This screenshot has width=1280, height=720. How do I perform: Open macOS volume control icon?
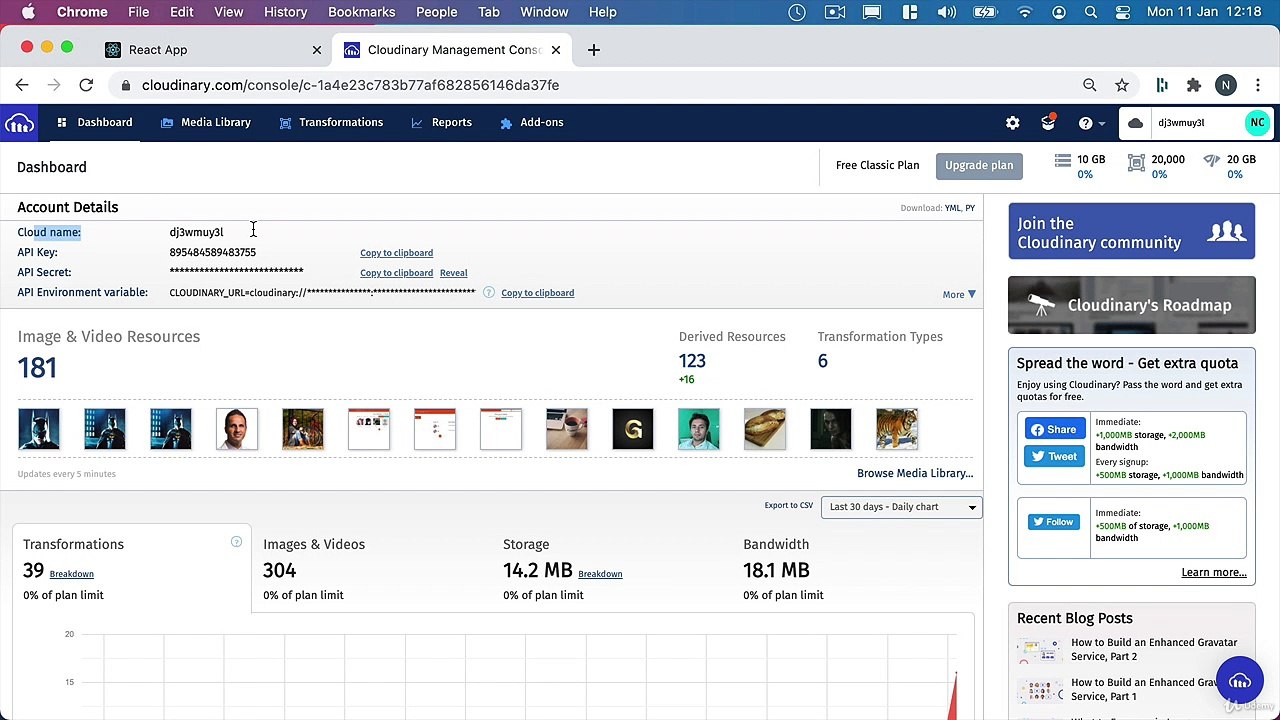pos(946,12)
